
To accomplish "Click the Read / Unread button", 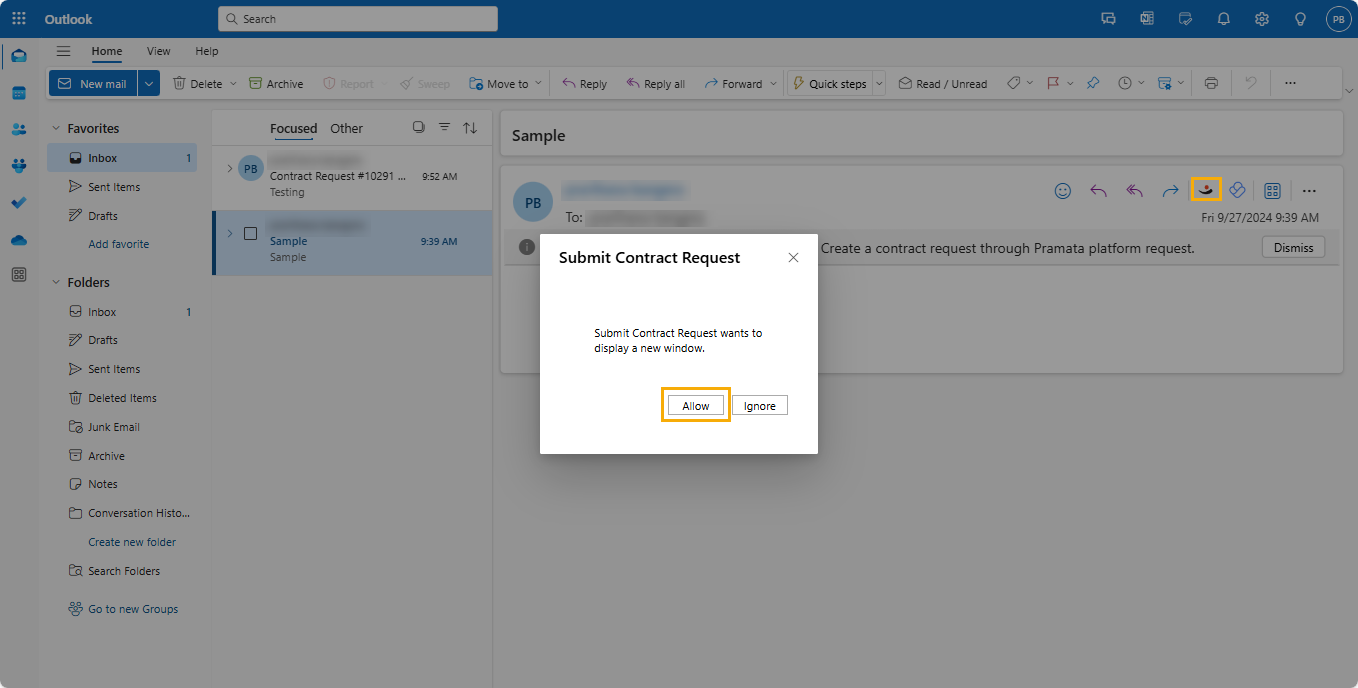I will click(942, 84).
